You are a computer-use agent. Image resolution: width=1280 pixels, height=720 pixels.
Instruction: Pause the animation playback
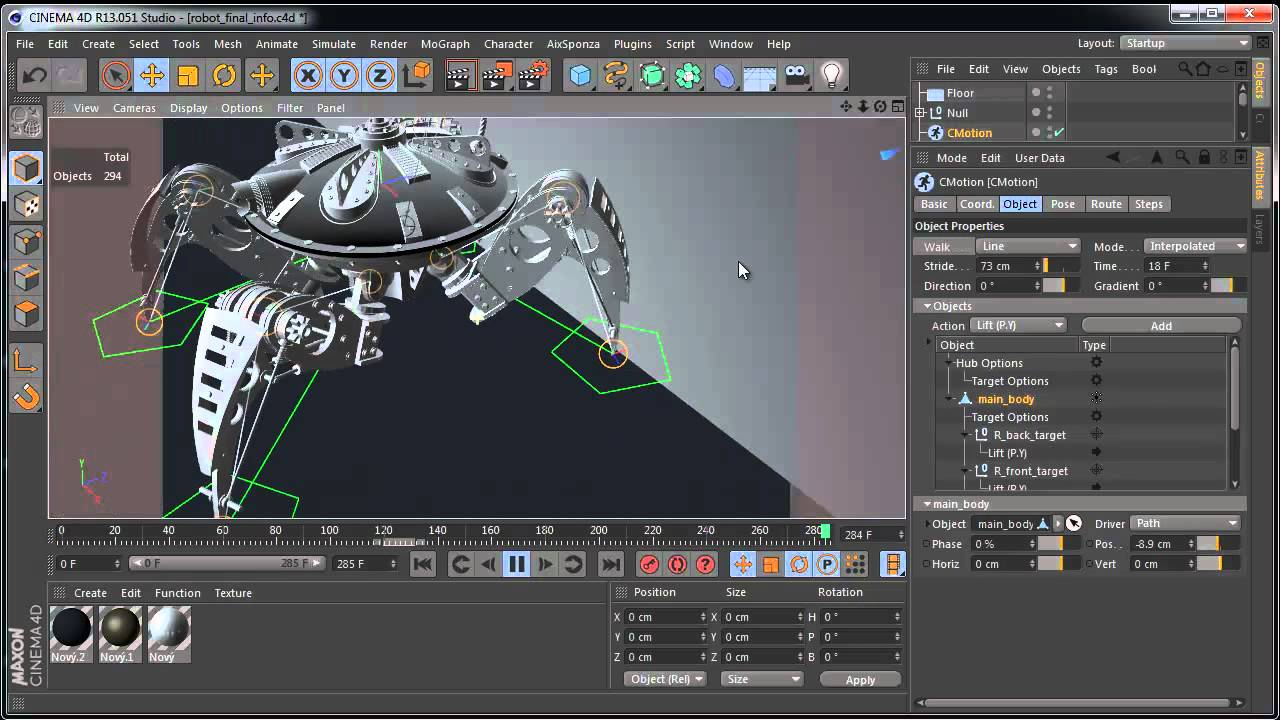coord(517,565)
